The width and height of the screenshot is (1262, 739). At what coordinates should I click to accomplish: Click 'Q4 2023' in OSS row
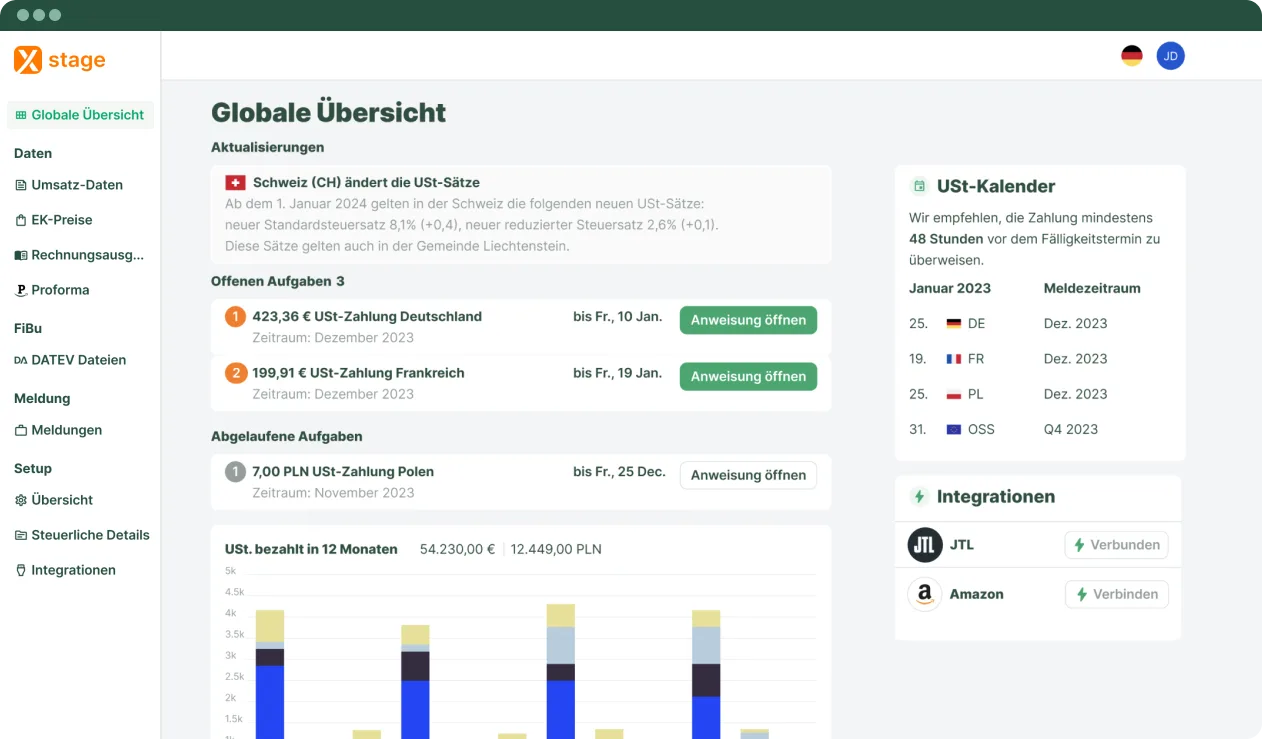tap(1071, 429)
